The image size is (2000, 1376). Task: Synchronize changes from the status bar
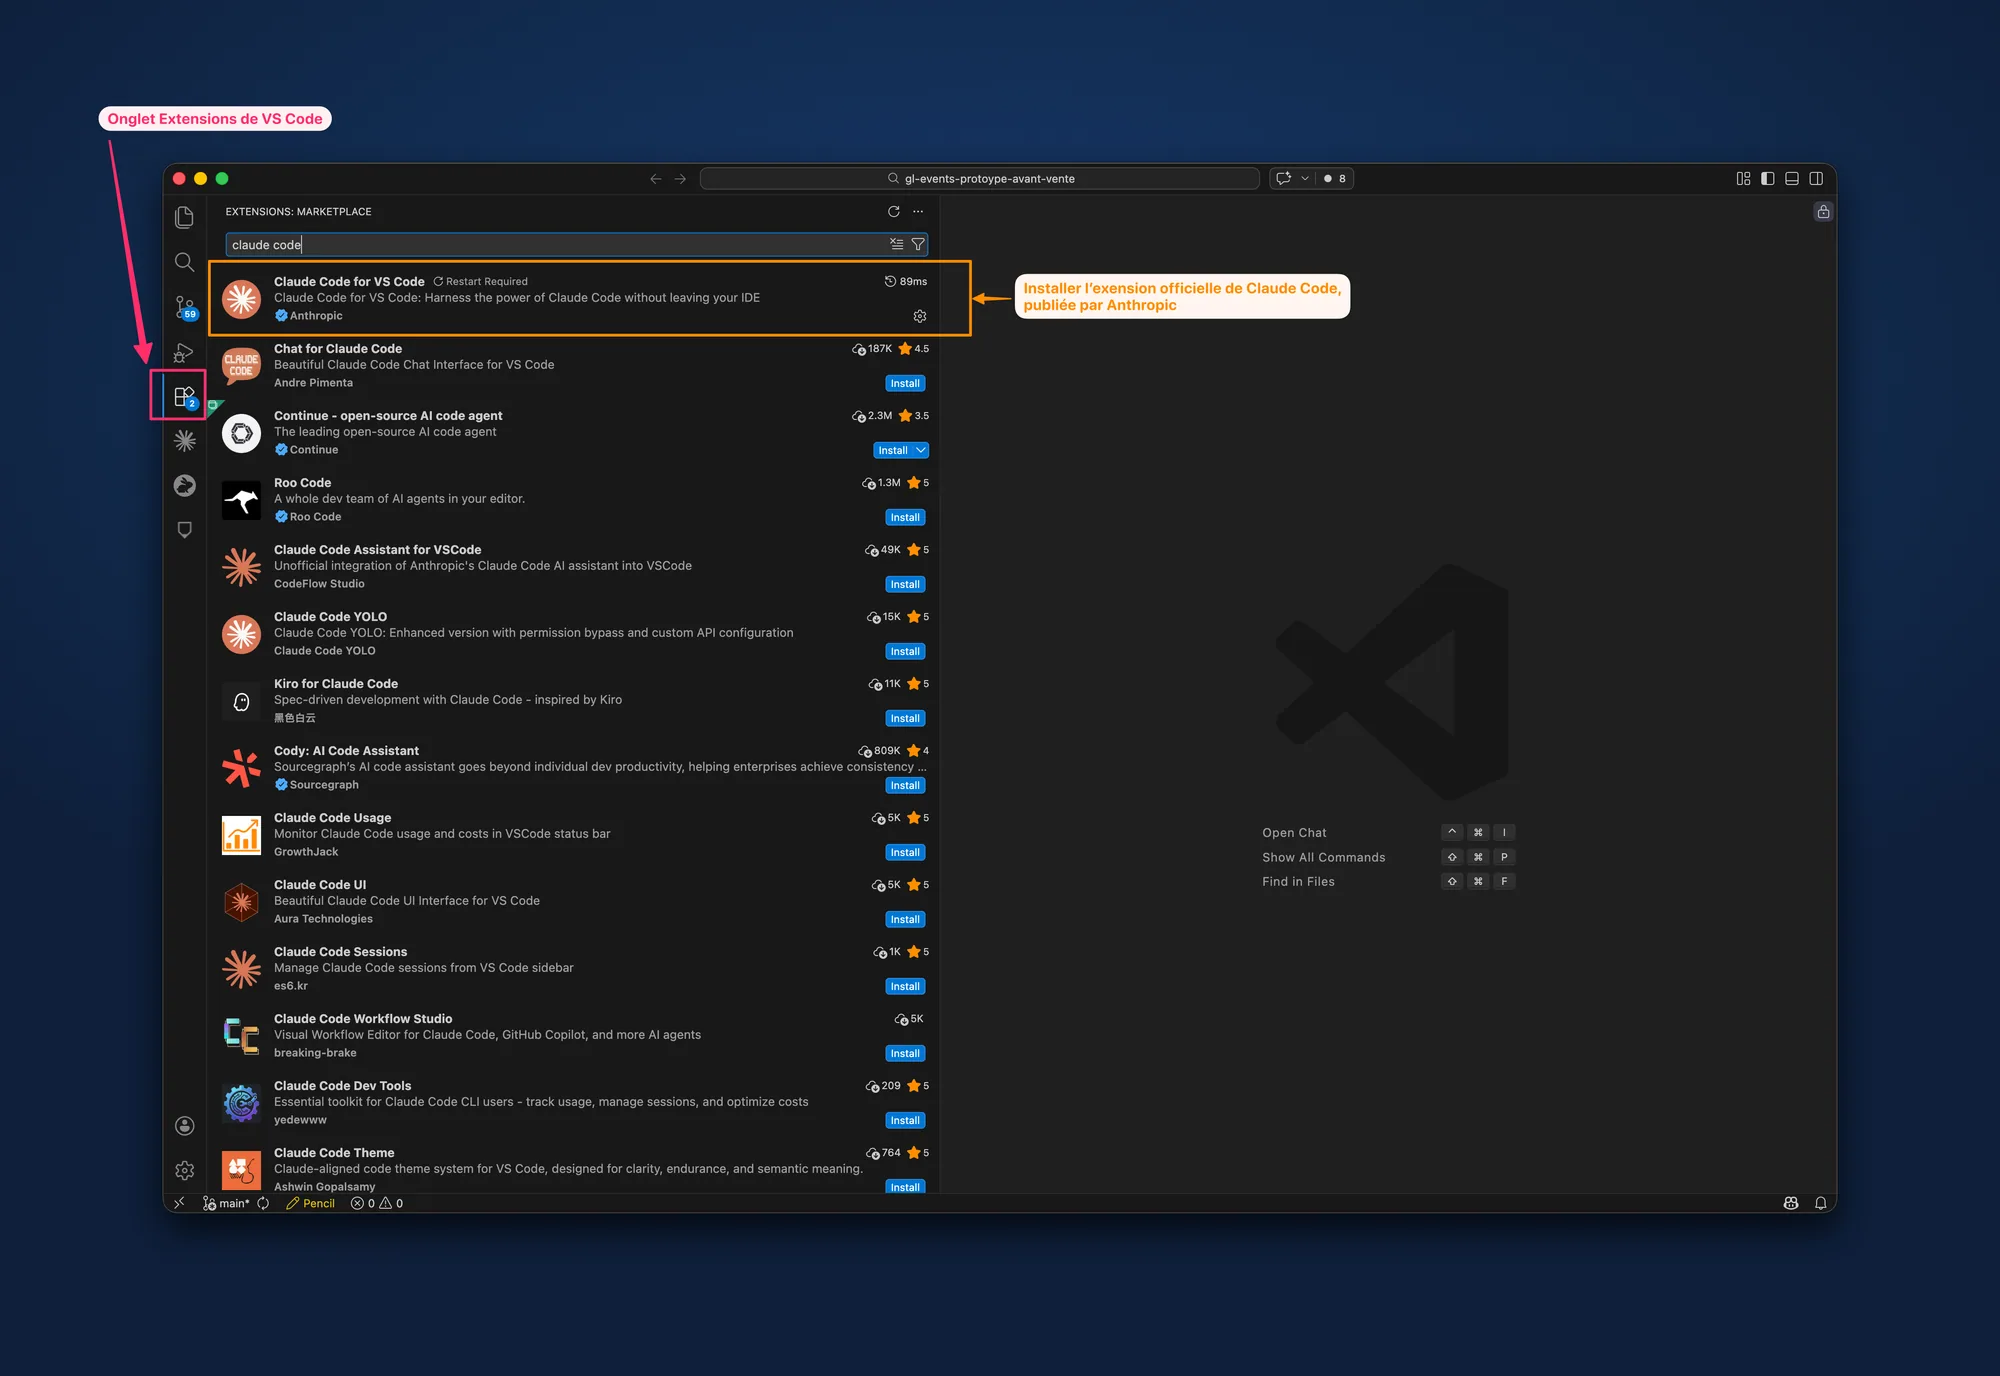click(x=263, y=1203)
